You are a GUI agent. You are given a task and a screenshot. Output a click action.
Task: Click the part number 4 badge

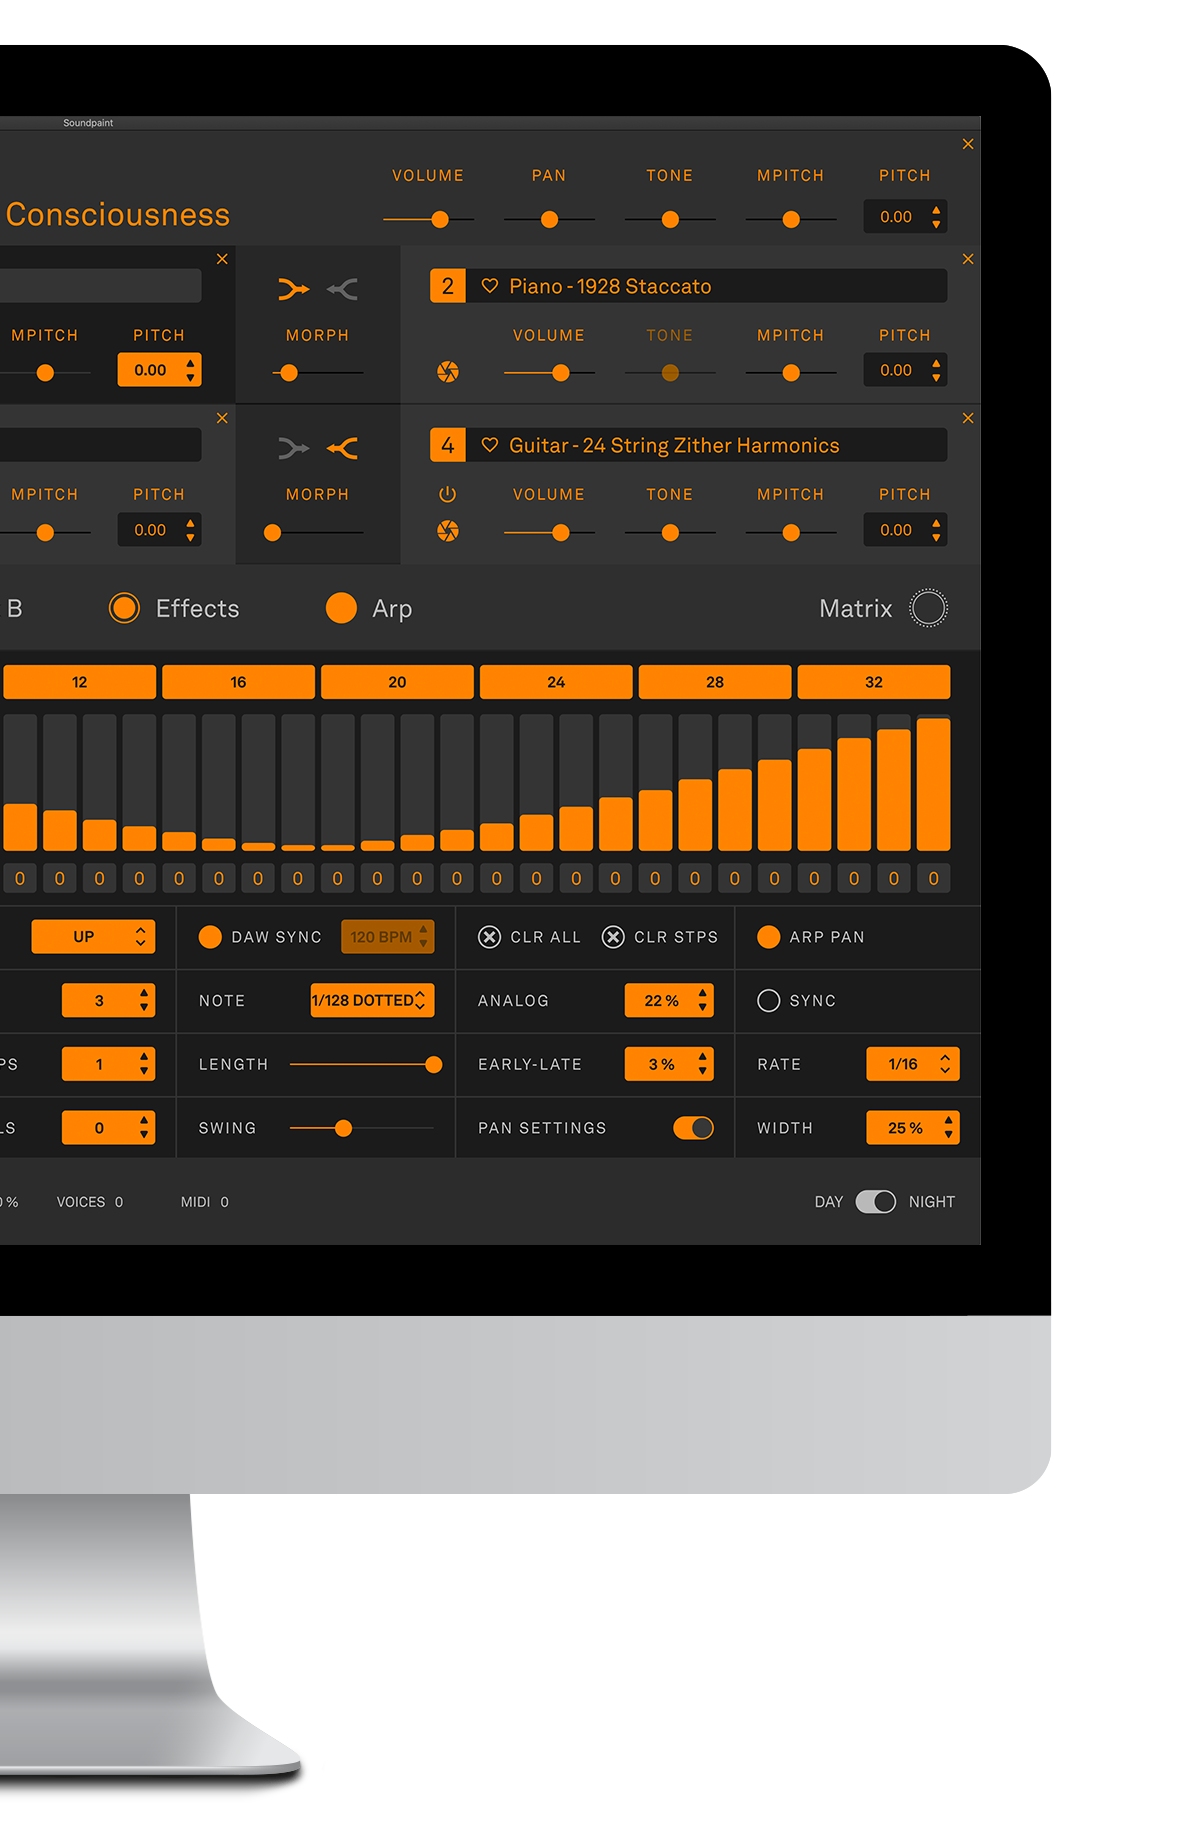pos(448,445)
